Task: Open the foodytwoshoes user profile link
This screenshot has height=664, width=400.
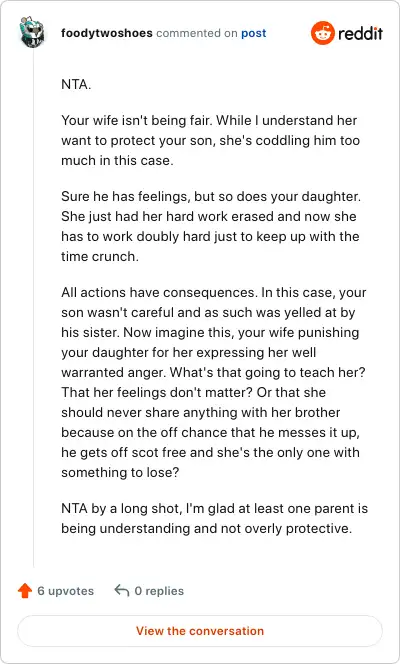Action: coord(107,33)
